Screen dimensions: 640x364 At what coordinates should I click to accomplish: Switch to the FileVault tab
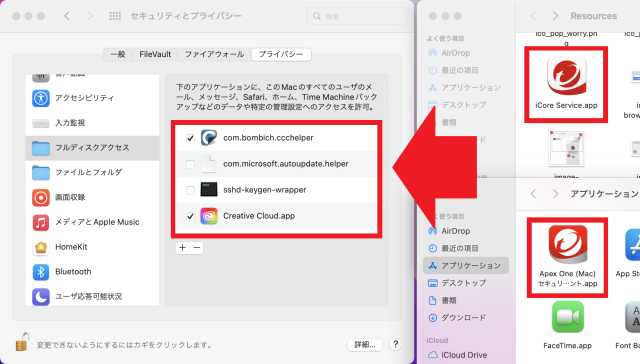point(155,54)
